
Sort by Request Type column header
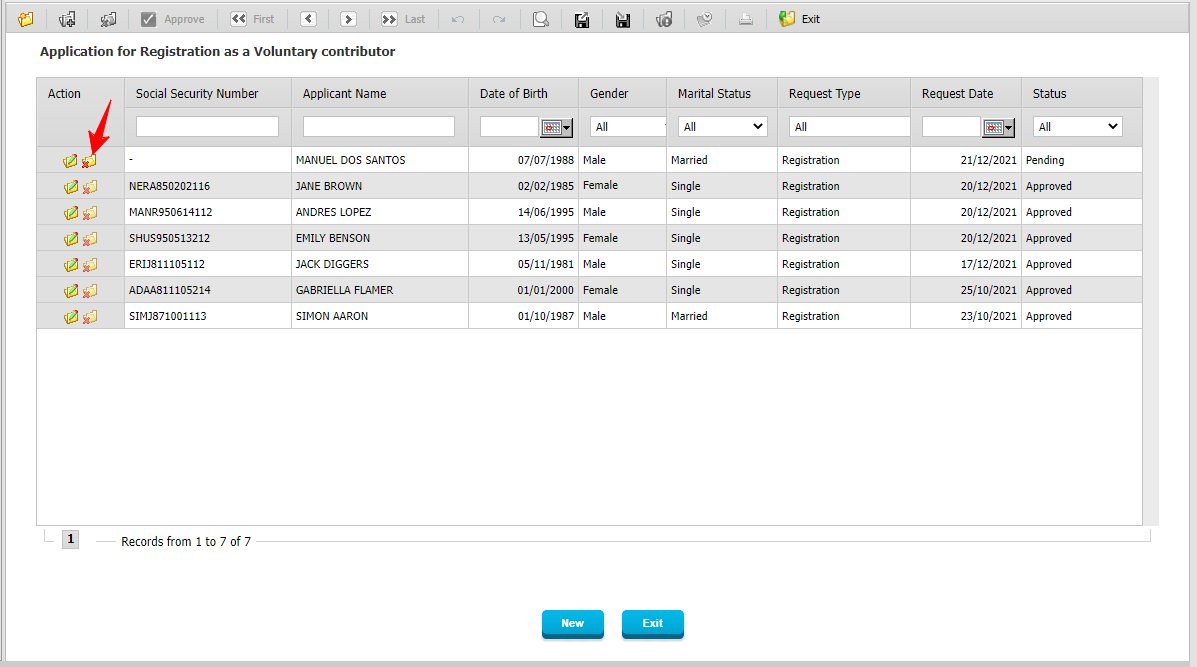pos(824,94)
